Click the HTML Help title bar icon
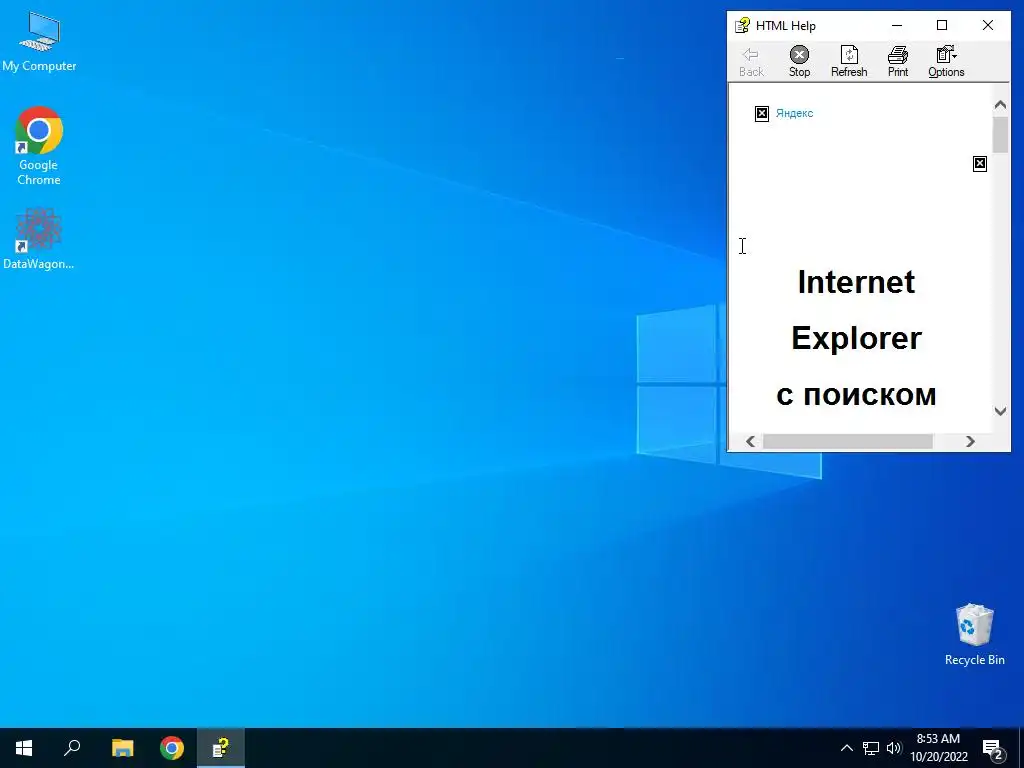This screenshot has width=1024, height=768. tap(742, 25)
